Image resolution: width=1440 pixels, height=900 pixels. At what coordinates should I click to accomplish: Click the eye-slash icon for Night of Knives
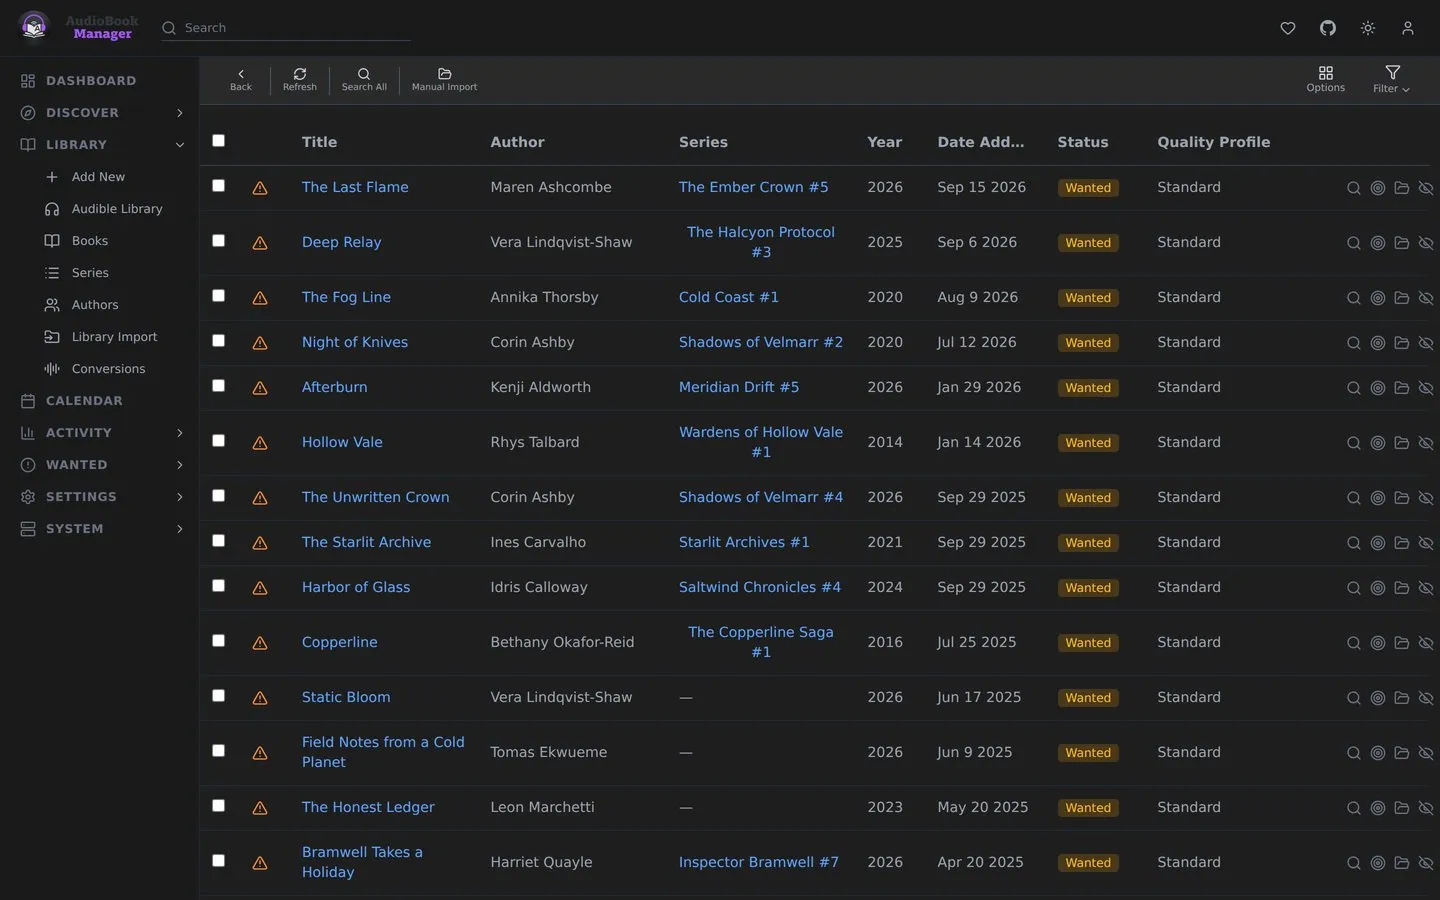coord(1426,343)
